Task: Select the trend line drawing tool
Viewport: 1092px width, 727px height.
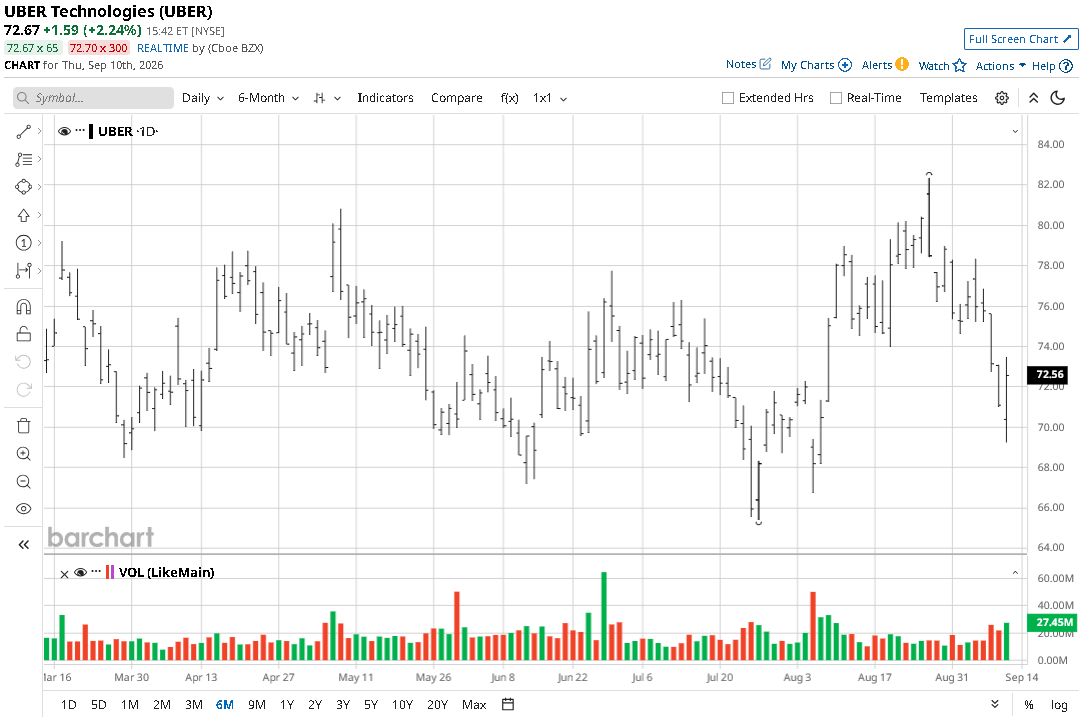Action: click(24, 132)
